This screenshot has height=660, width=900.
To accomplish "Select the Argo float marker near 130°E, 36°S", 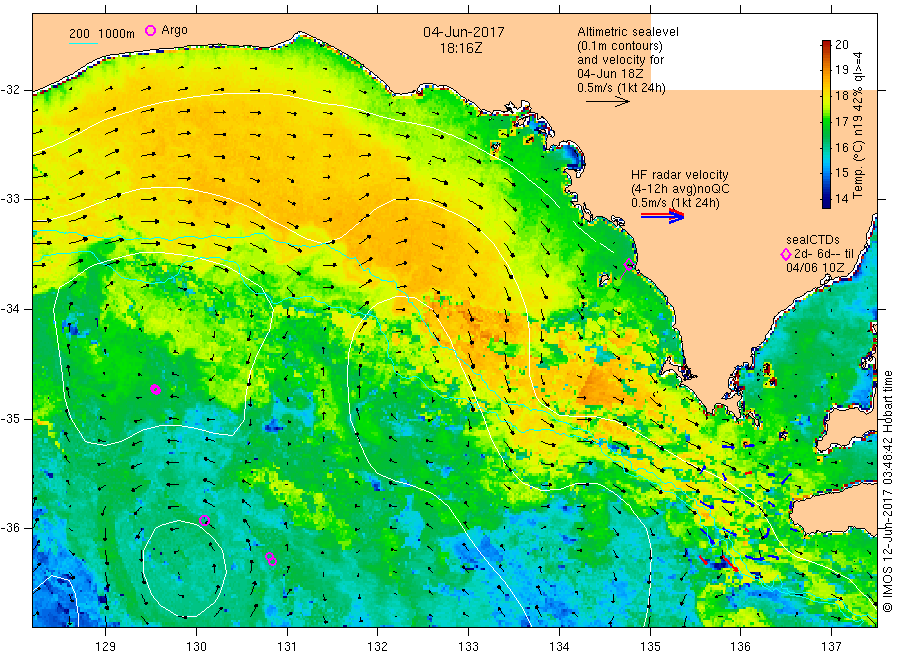I will click(204, 521).
